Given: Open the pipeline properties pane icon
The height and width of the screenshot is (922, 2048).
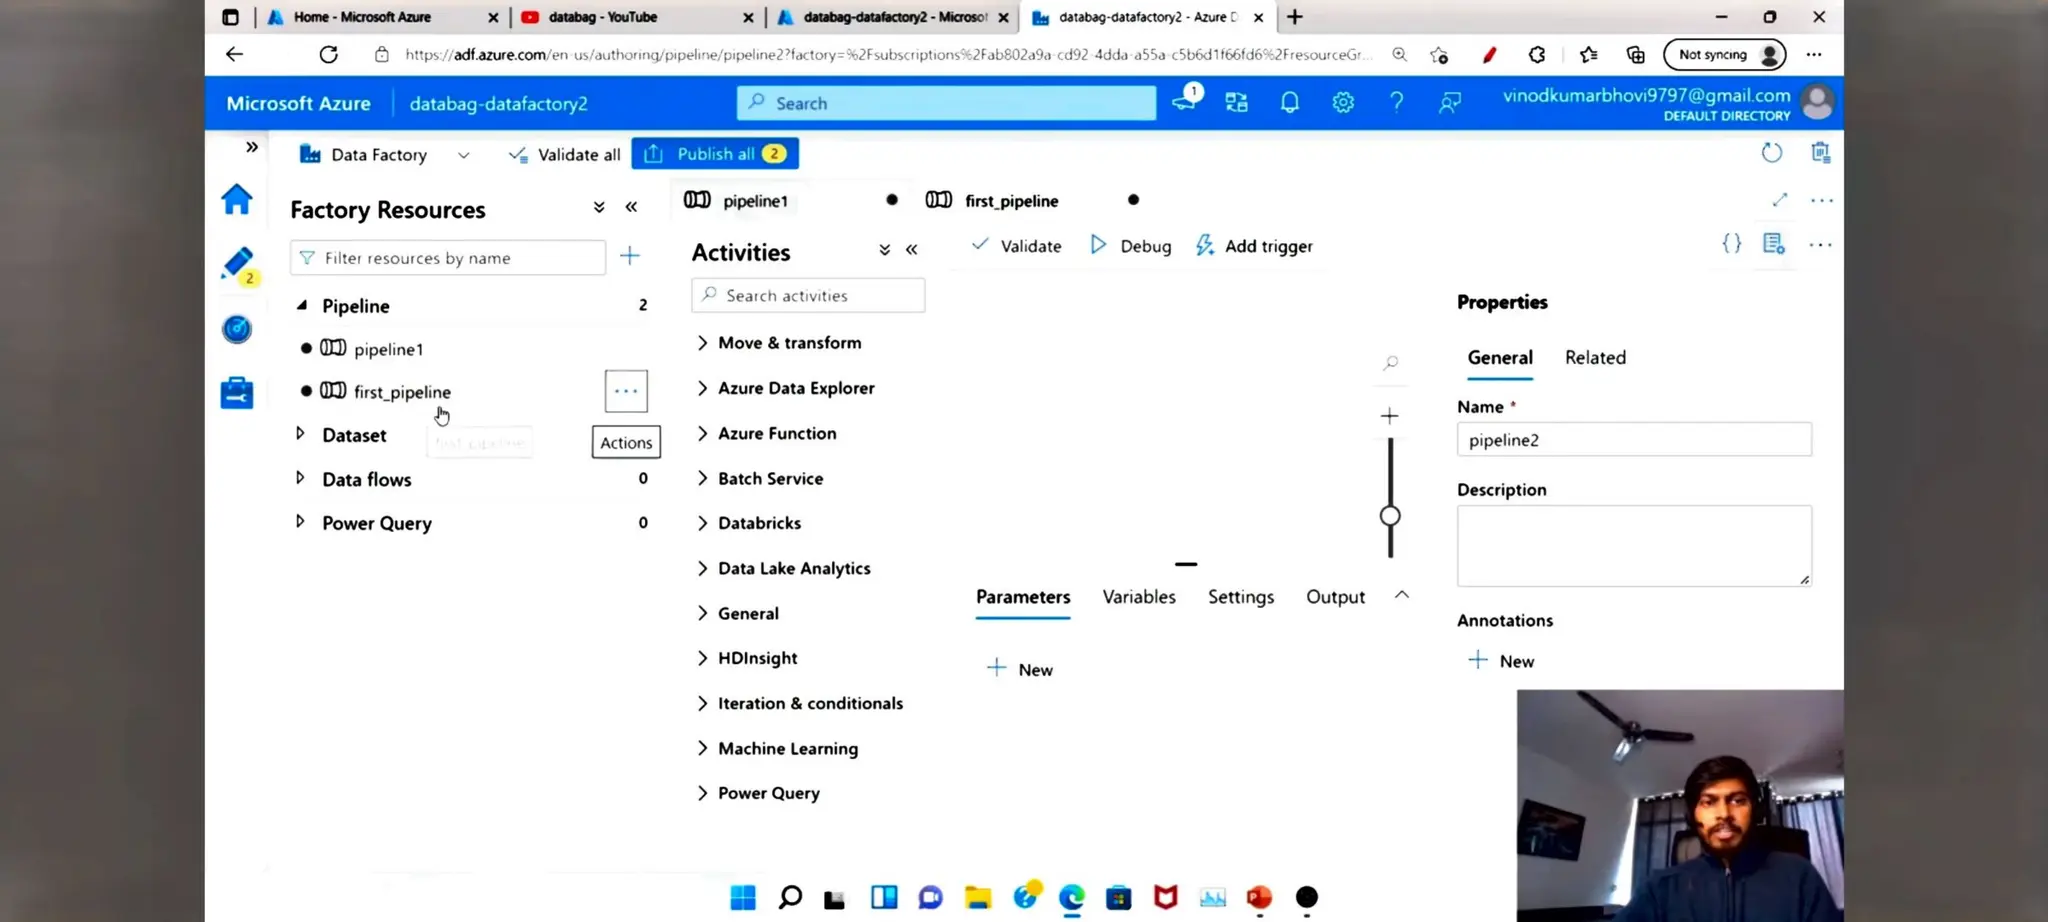Looking at the screenshot, I should click(1774, 243).
